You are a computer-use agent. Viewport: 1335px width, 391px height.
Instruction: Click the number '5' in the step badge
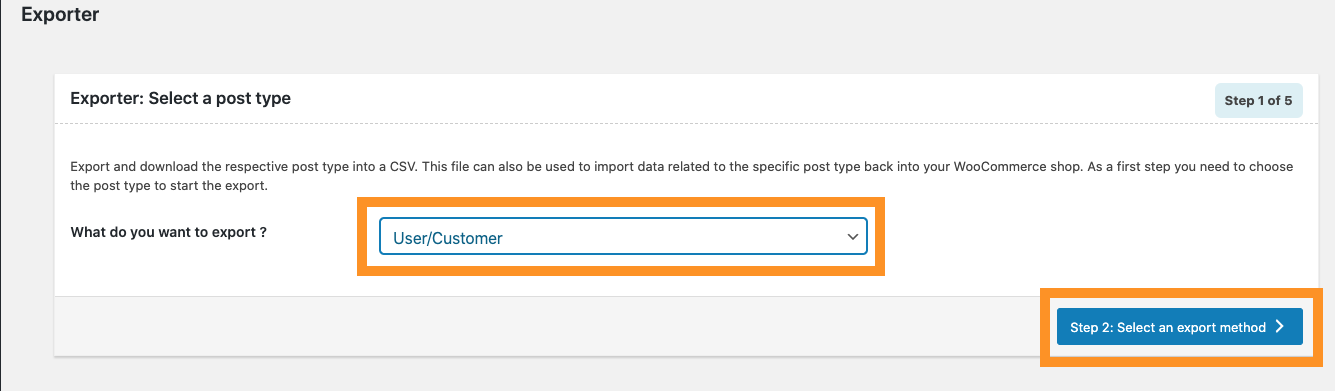[1288, 100]
